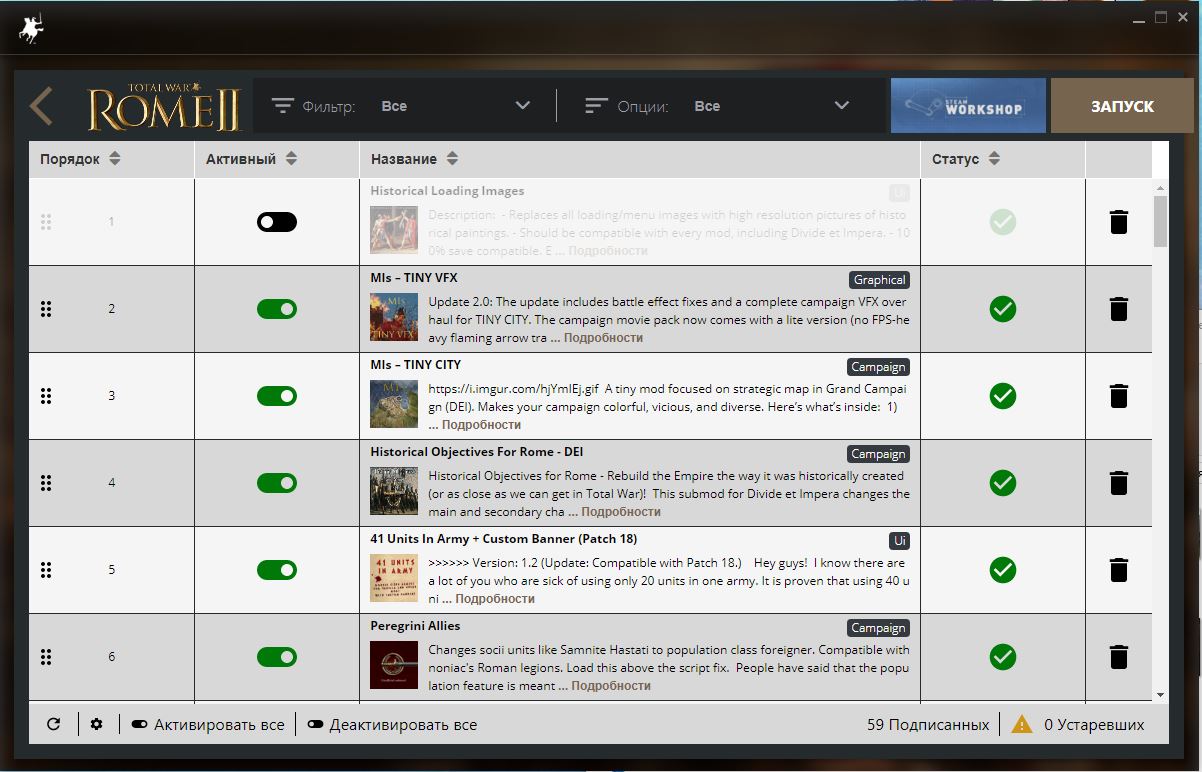Sort list by Название column header
The width and height of the screenshot is (1202, 772).
click(x=414, y=159)
